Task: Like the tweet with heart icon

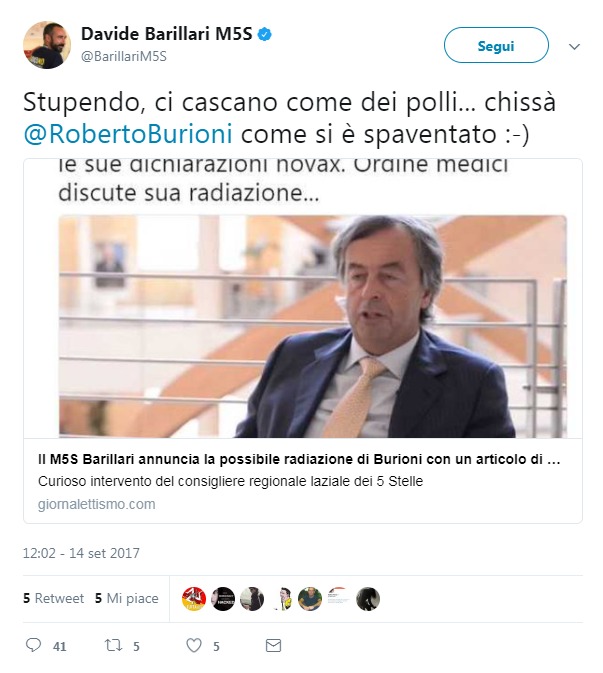Action: pyautogui.click(x=194, y=645)
